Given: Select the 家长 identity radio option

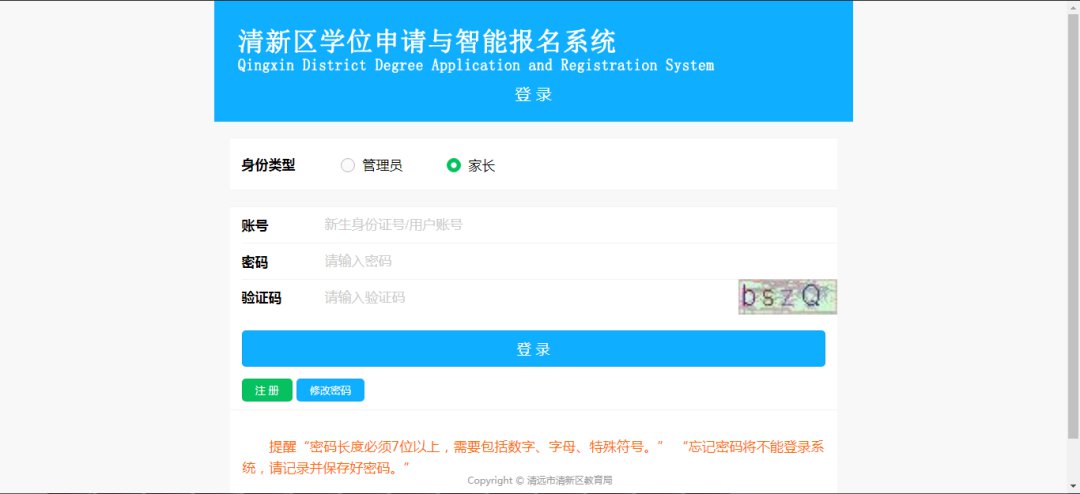Looking at the screenshot, I should point(454,166).
